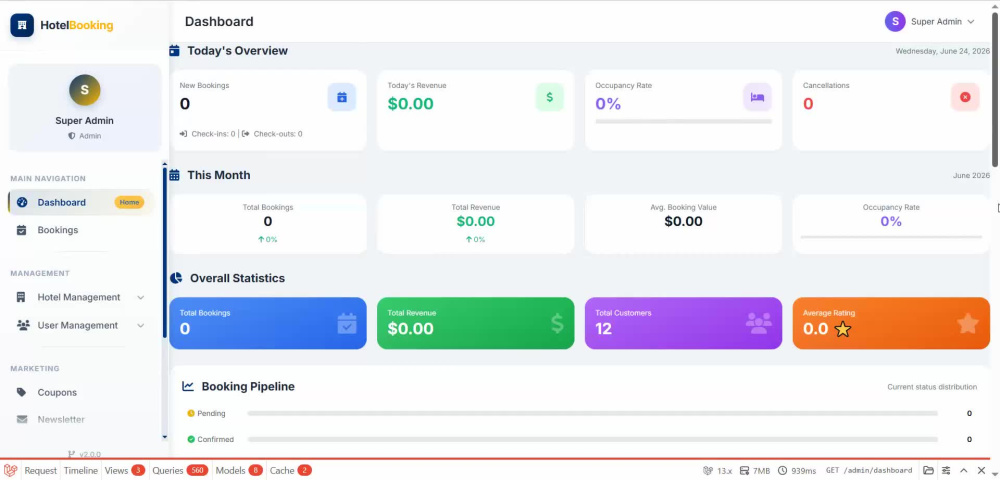The width and height of the screenshot is (1000, 480).
Task: Click the User Management people icon
Action: click(x=23, y=326)
